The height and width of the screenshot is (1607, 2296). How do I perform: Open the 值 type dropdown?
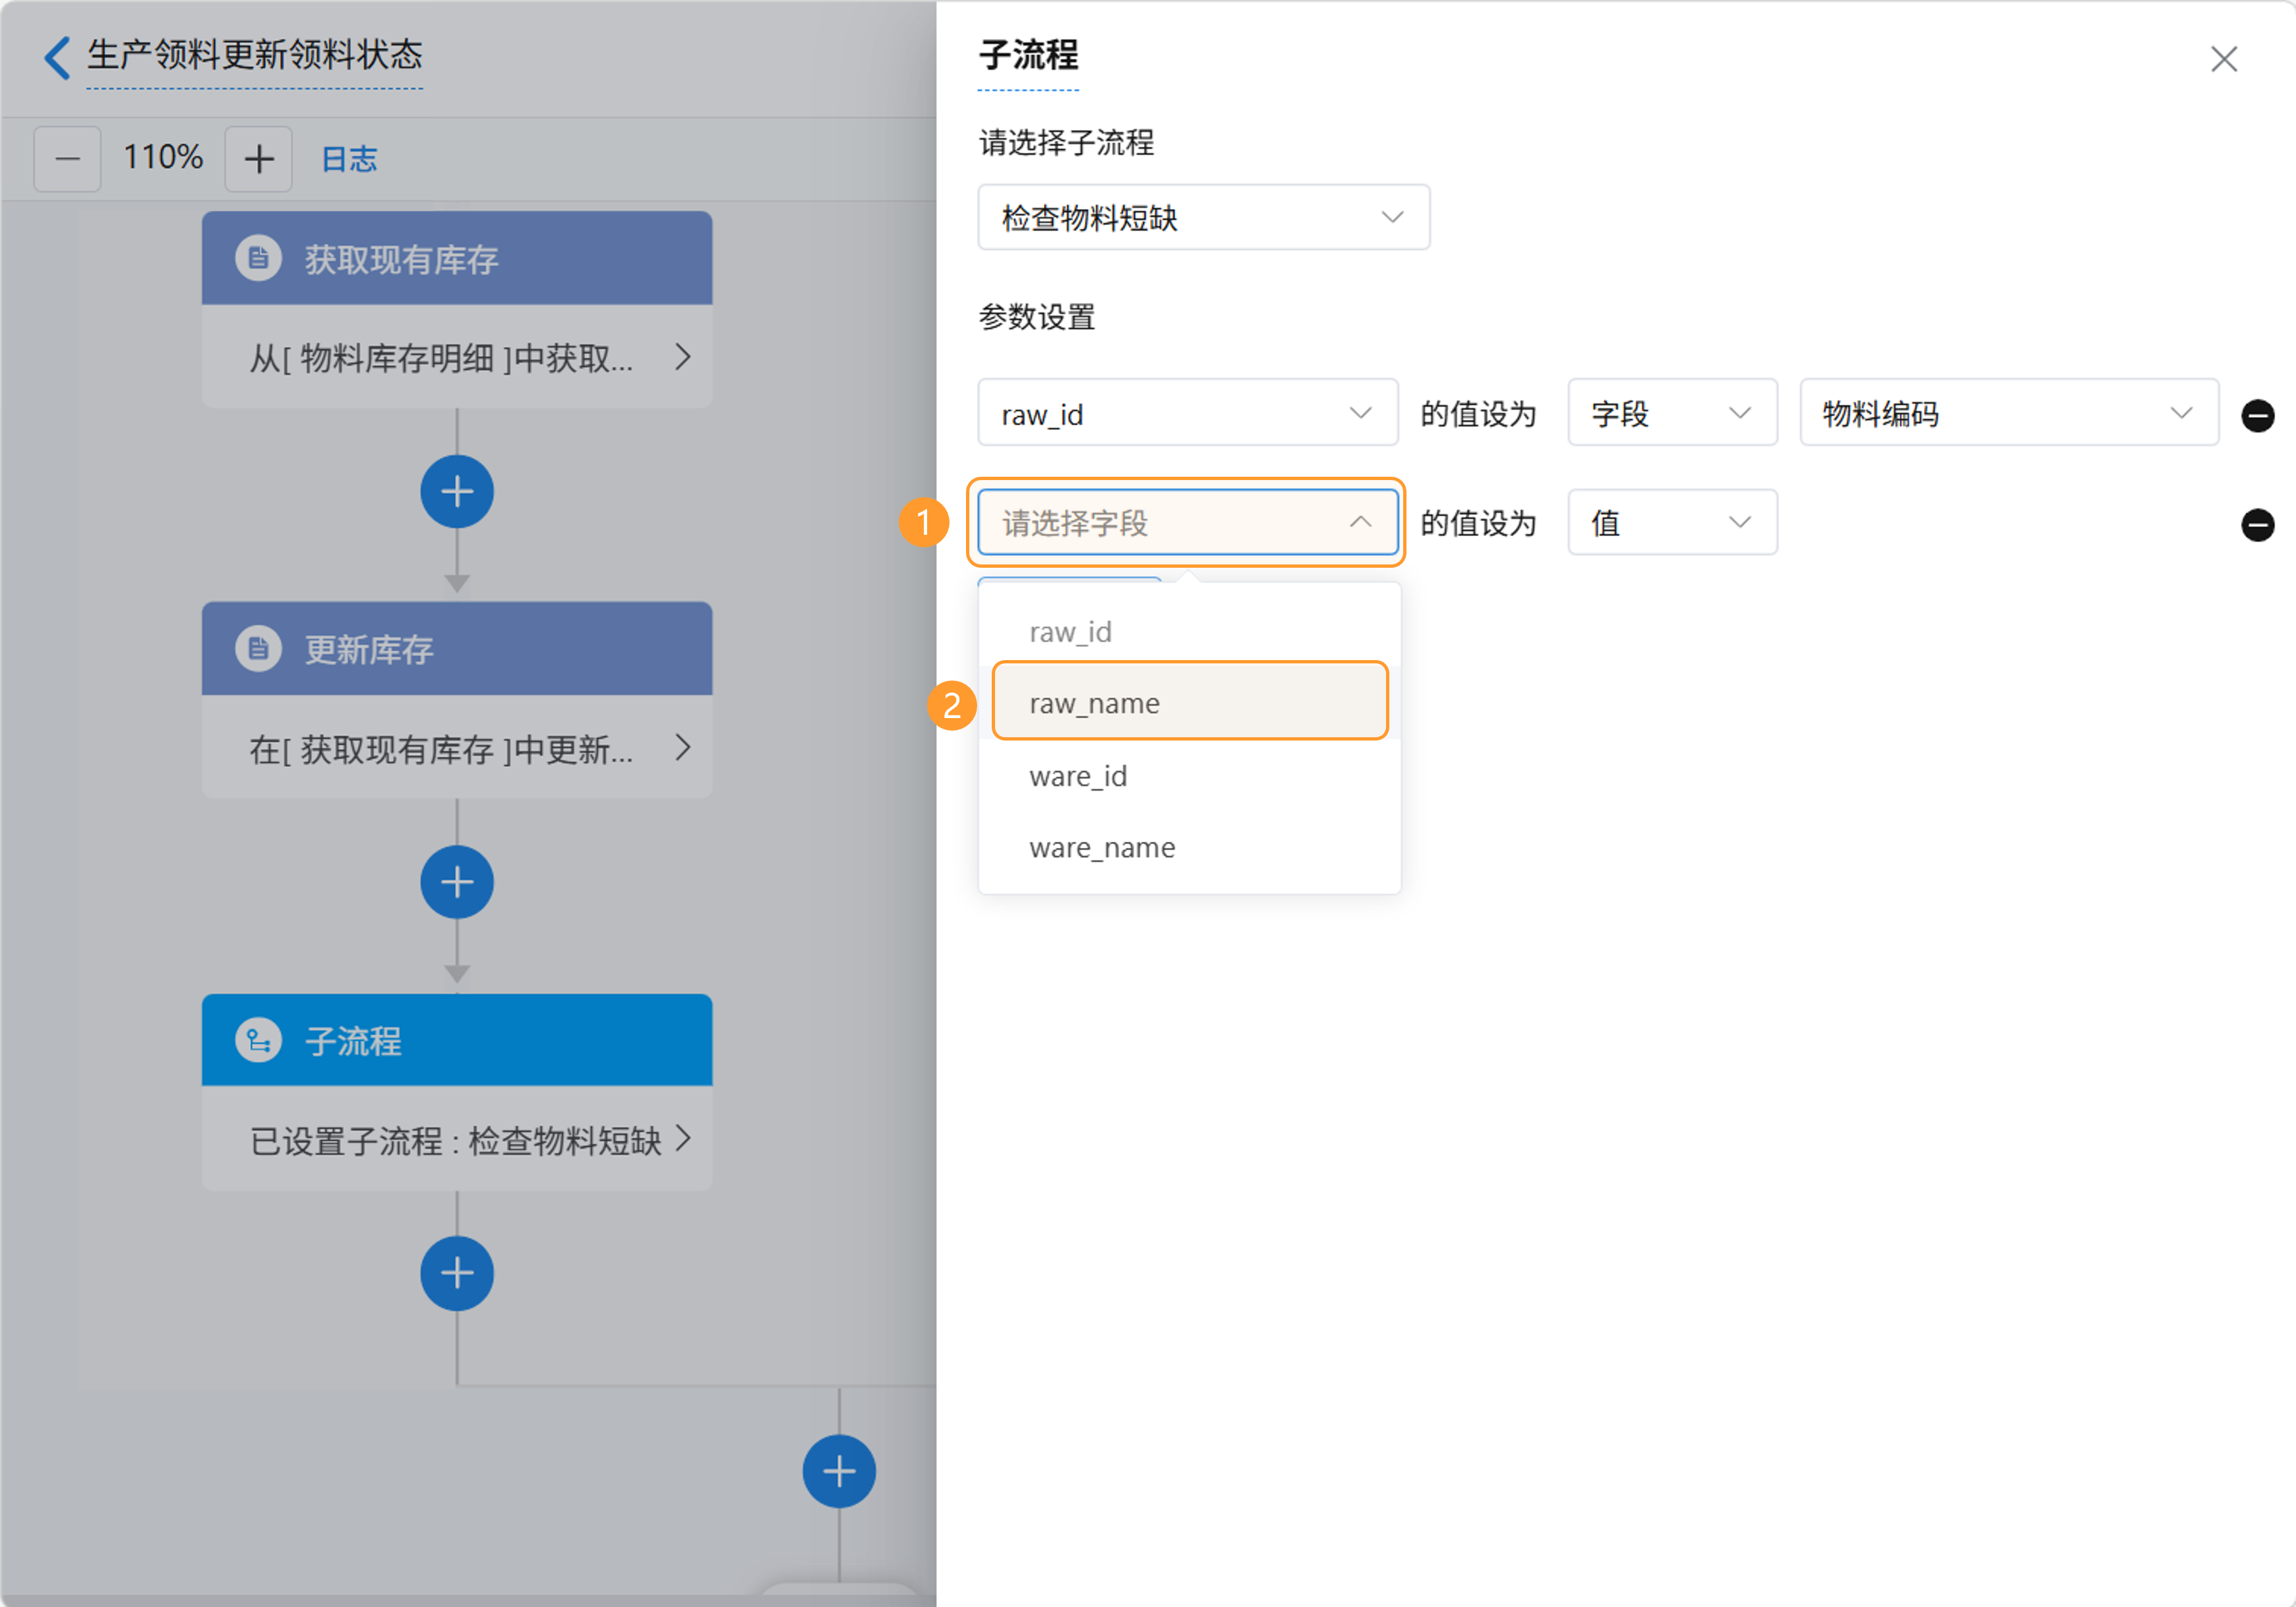pos(1671,522)
